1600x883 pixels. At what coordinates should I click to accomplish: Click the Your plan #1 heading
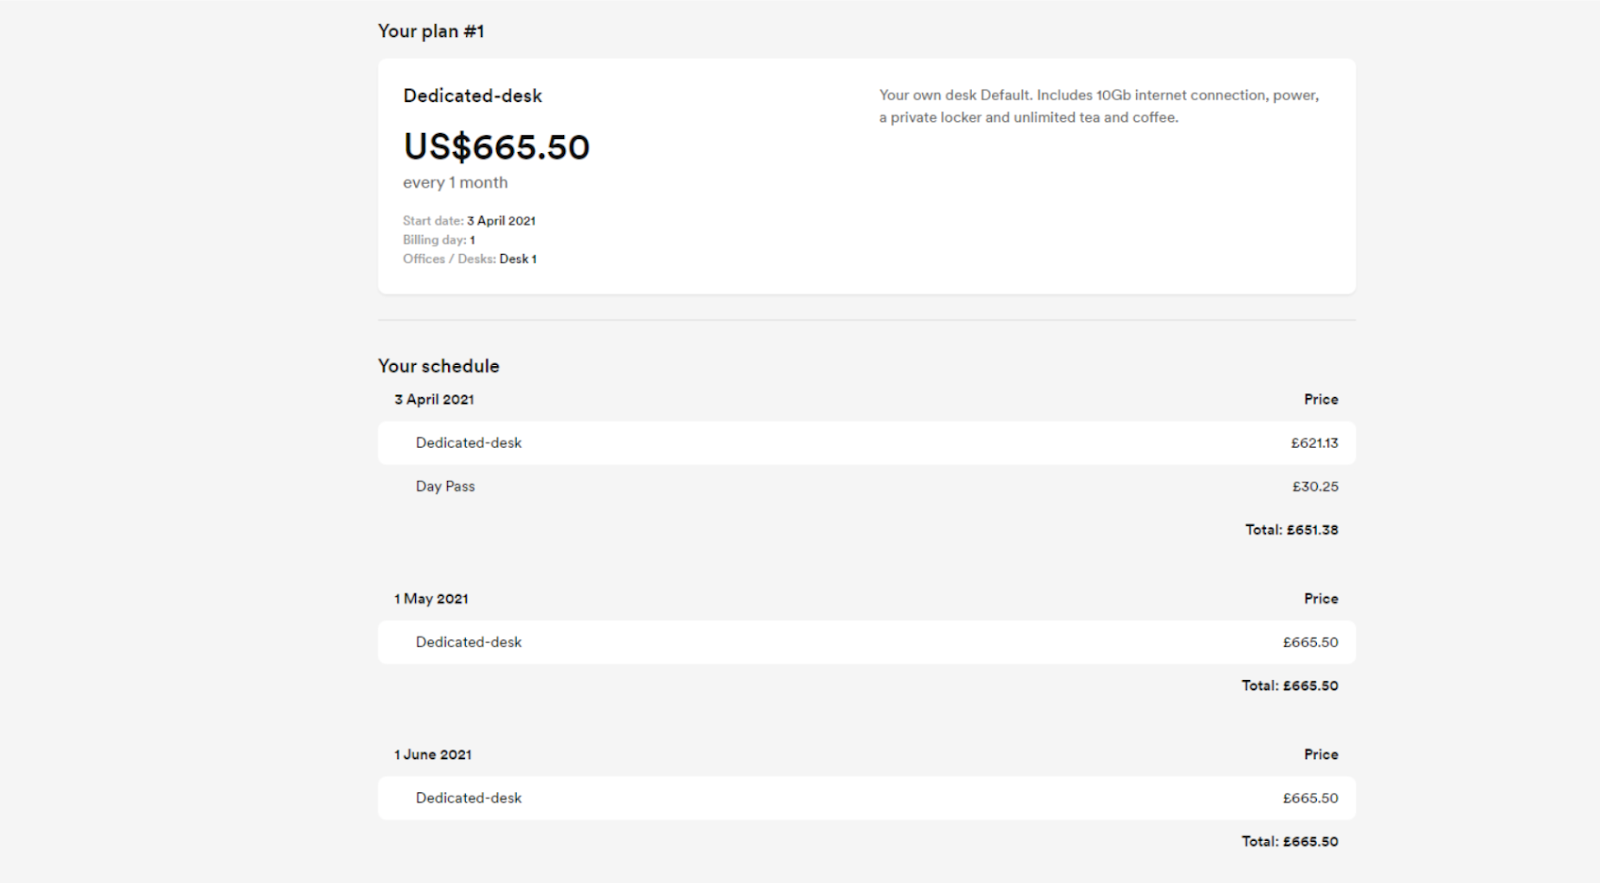431,31
